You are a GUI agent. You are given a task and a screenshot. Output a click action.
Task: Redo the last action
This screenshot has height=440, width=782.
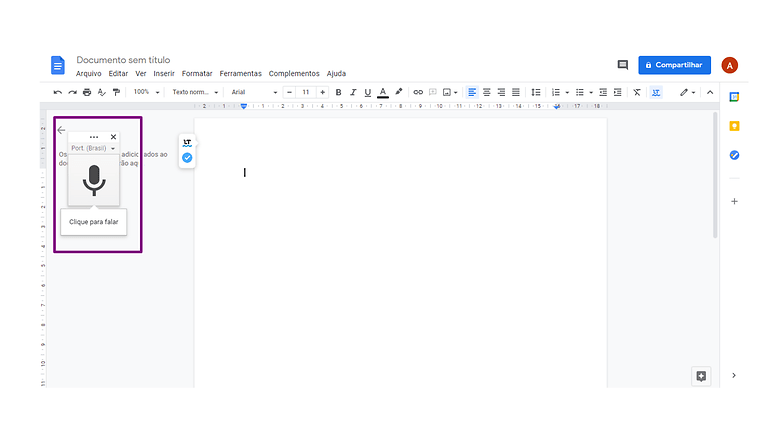72,92
